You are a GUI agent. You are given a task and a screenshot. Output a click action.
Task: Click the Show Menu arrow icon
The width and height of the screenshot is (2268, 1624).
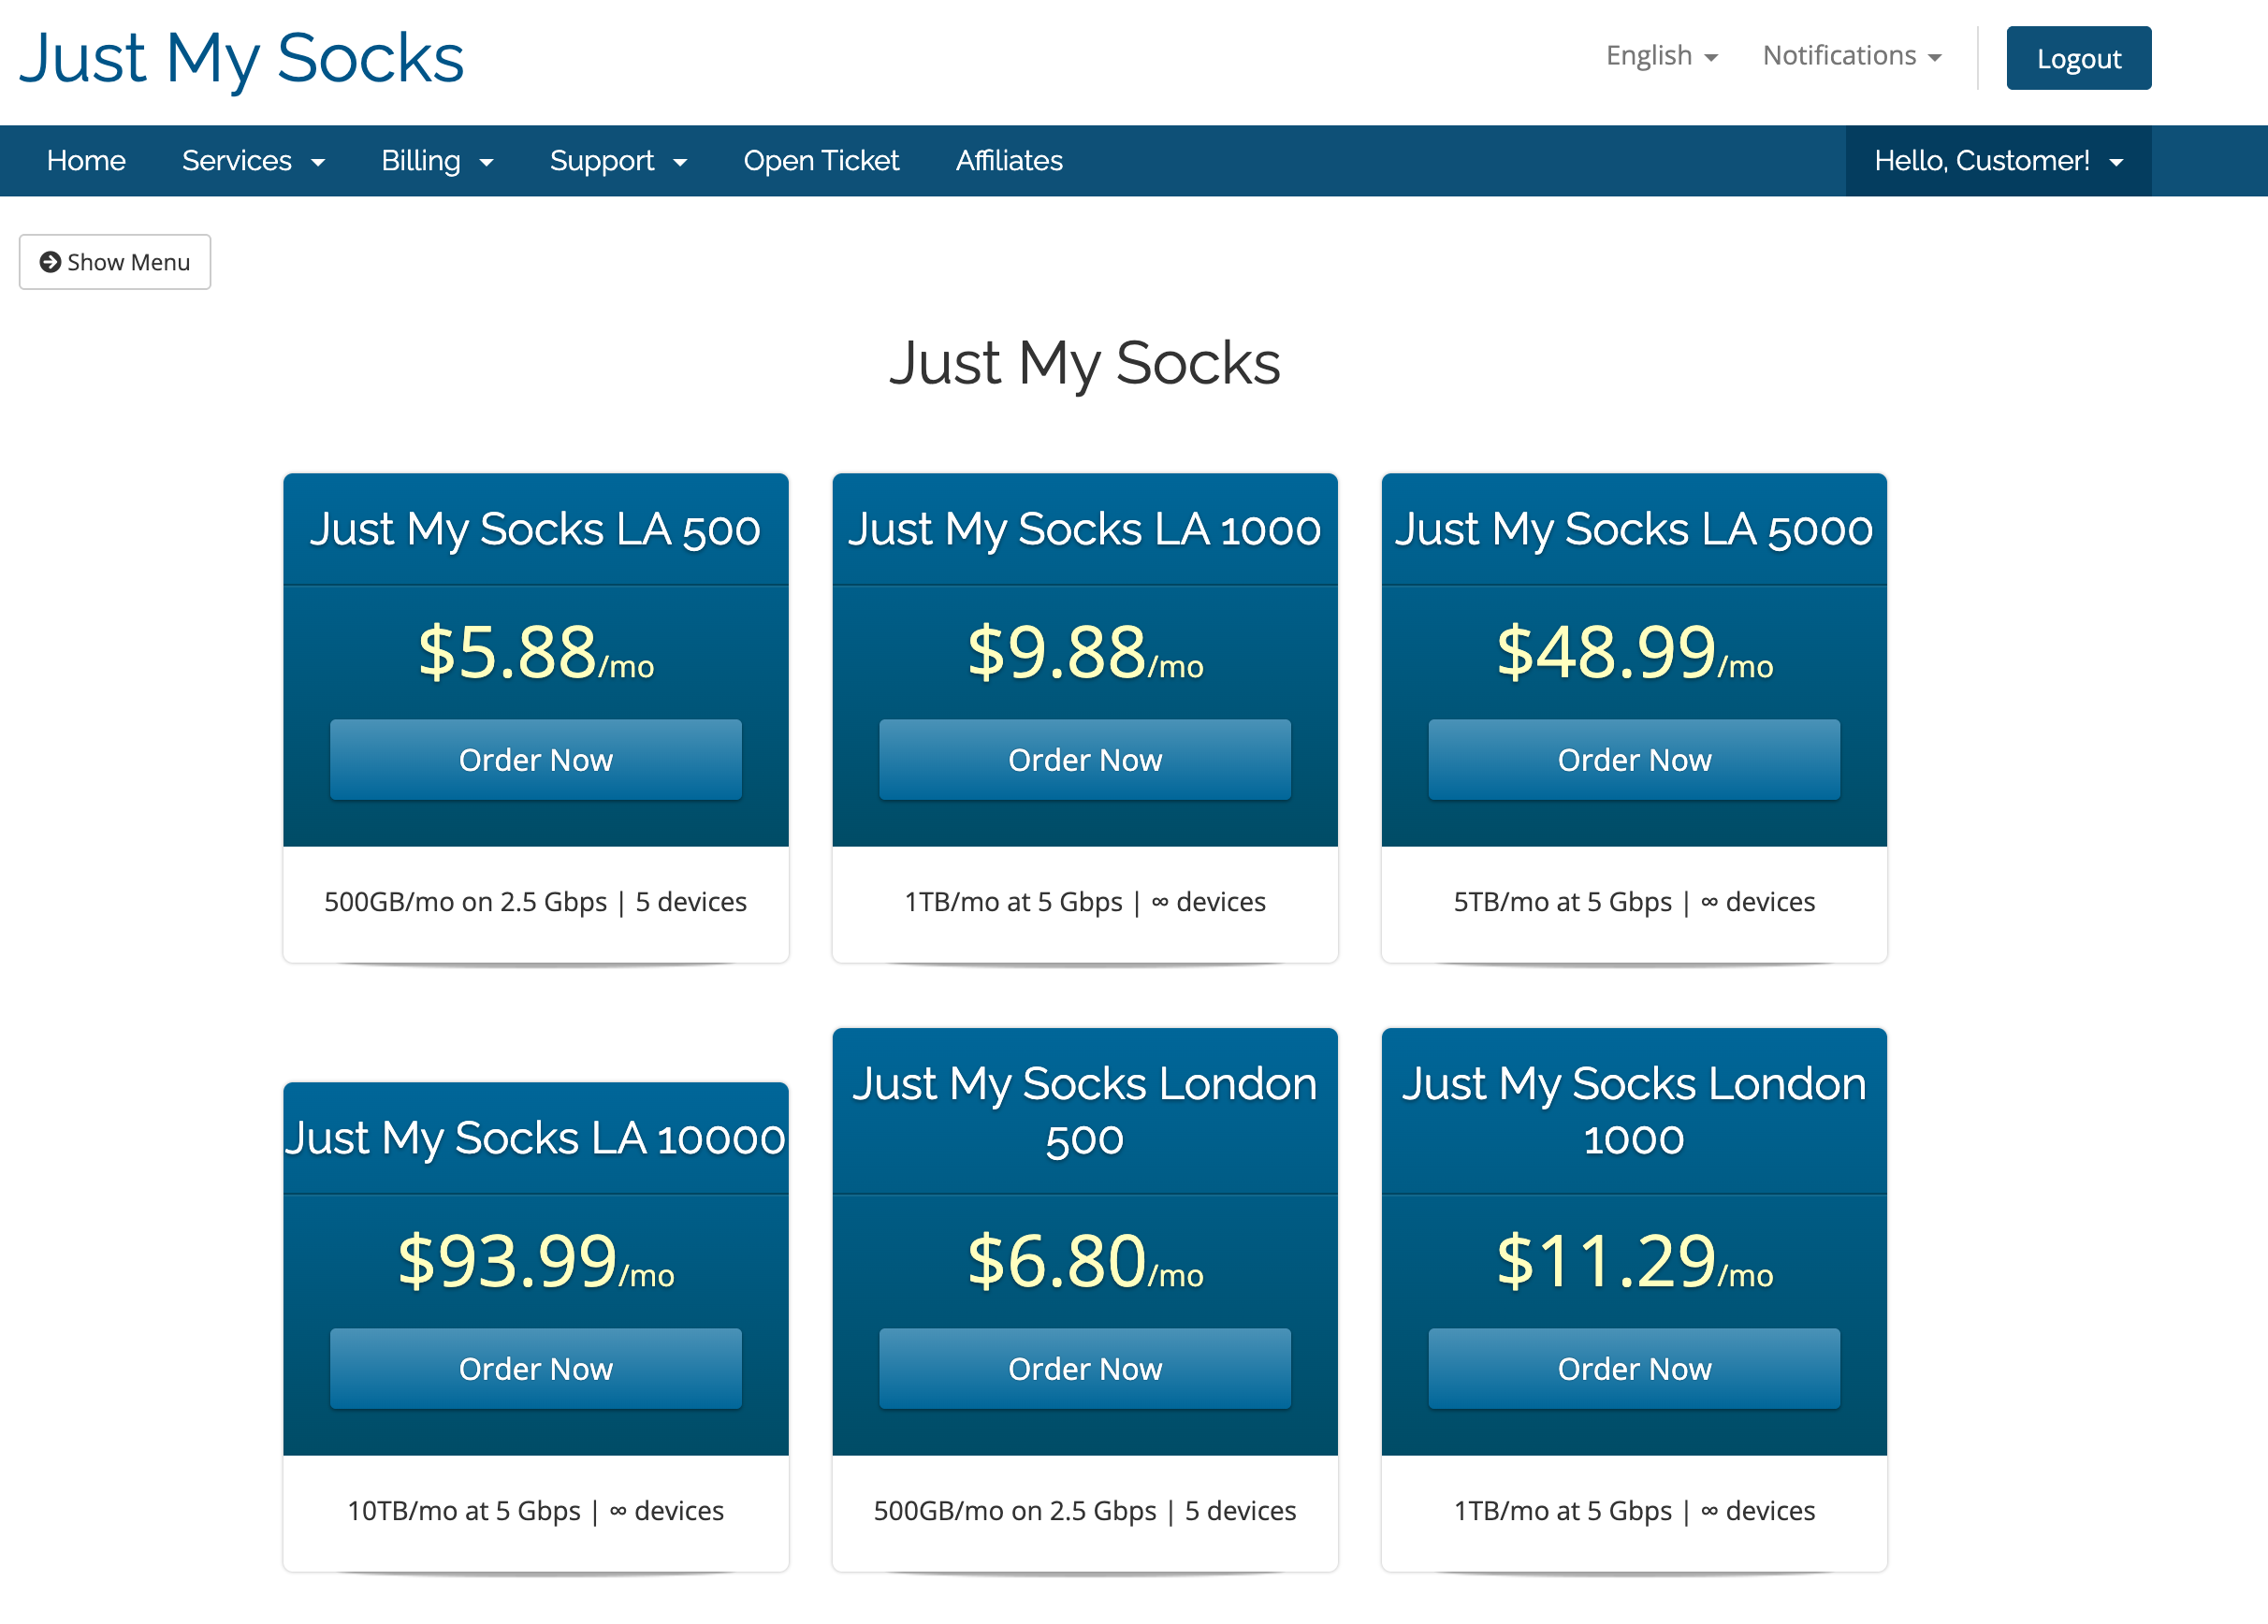point(50,262)
